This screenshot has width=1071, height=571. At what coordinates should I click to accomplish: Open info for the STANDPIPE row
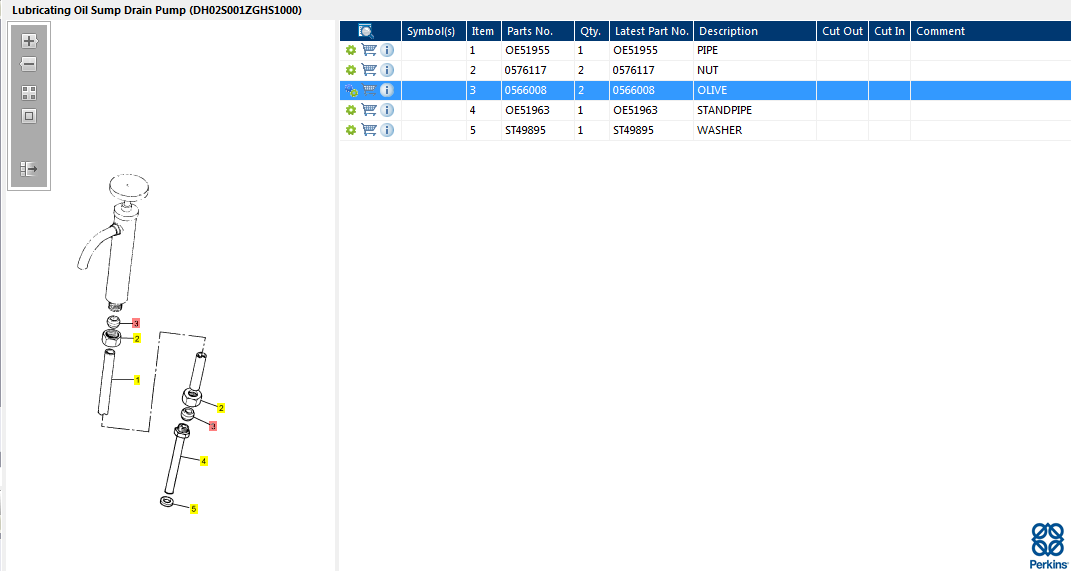[x=387, y=110]
